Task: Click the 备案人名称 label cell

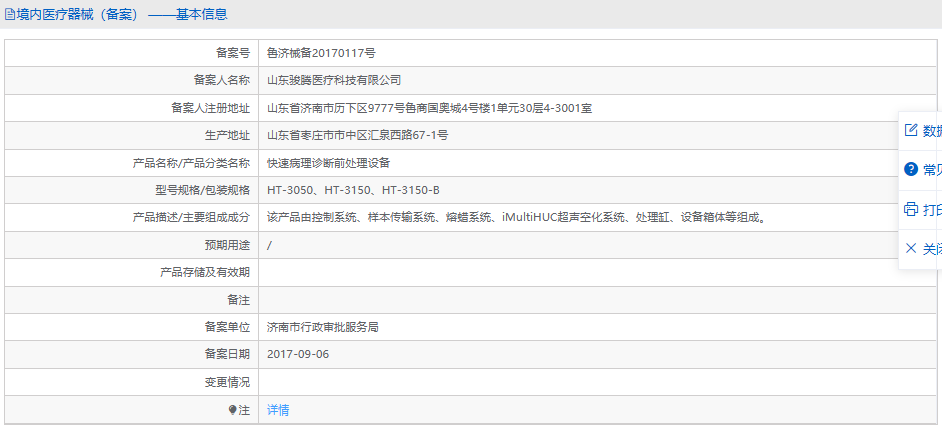Action: click(x=132, y=80)
